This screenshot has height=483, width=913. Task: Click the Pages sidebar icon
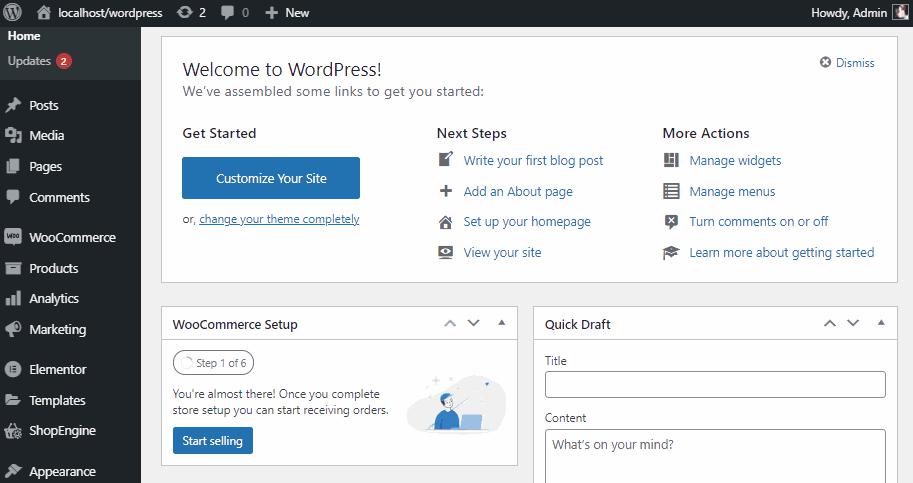click(13, 166)
